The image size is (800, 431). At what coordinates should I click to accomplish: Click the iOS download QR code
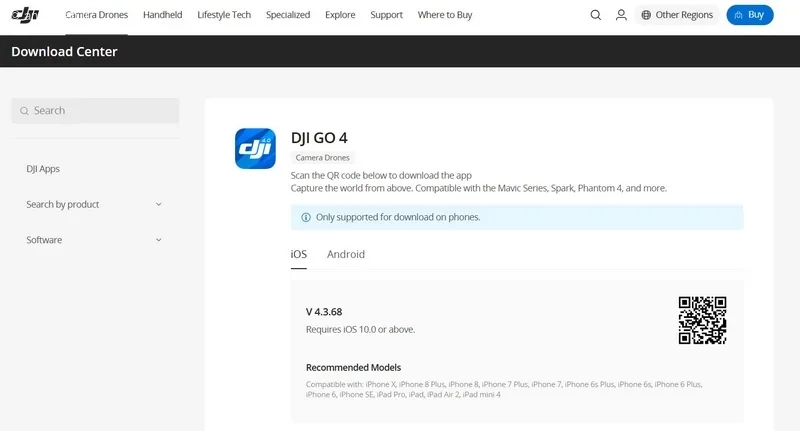pyautogui.click(x=702, y=320)
